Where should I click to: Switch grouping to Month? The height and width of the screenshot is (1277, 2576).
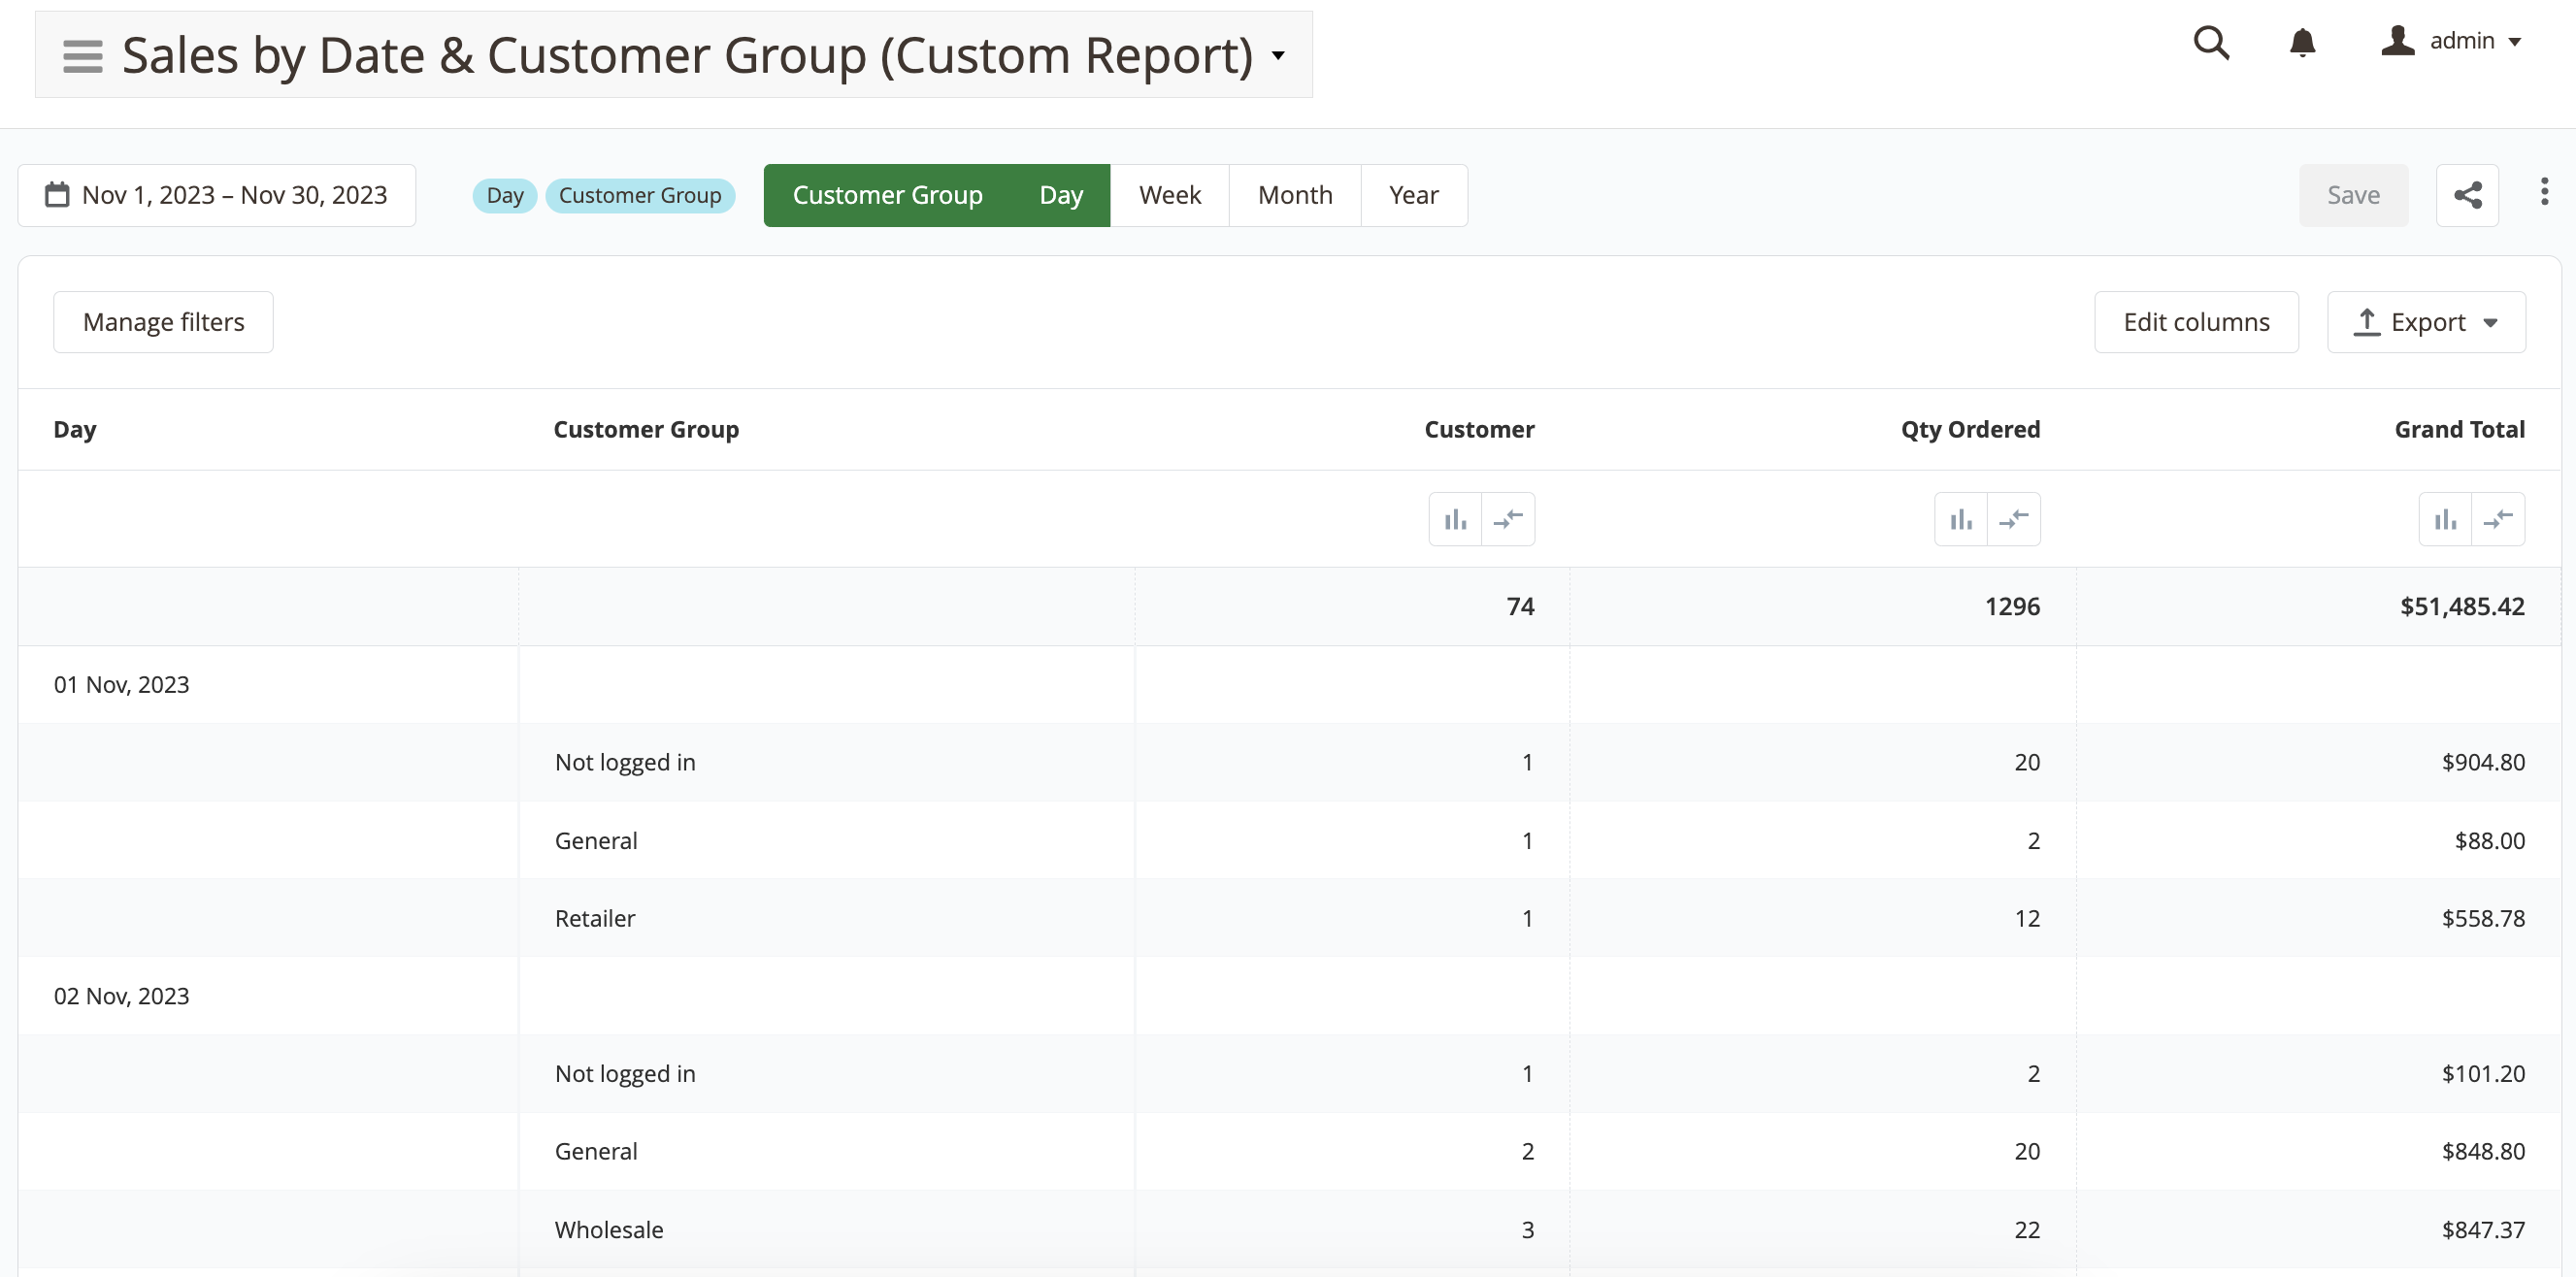1294,195
